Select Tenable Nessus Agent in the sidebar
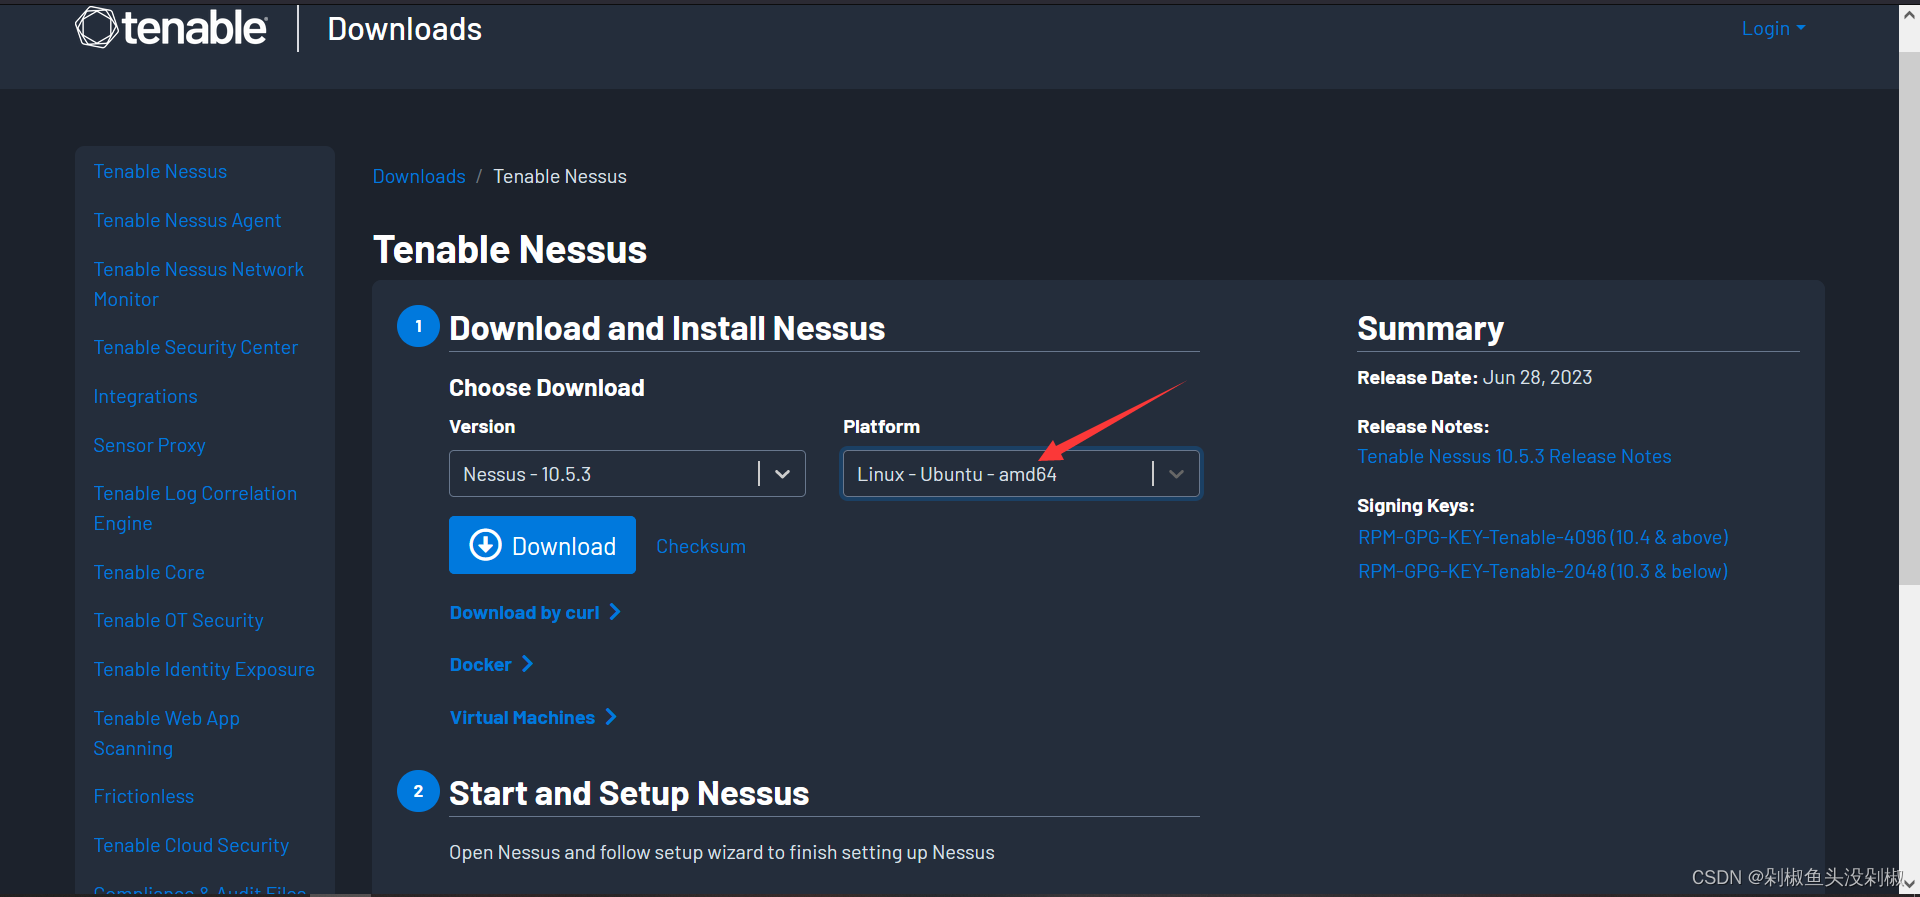This screenshot has width=1920, height=897. 187,220
